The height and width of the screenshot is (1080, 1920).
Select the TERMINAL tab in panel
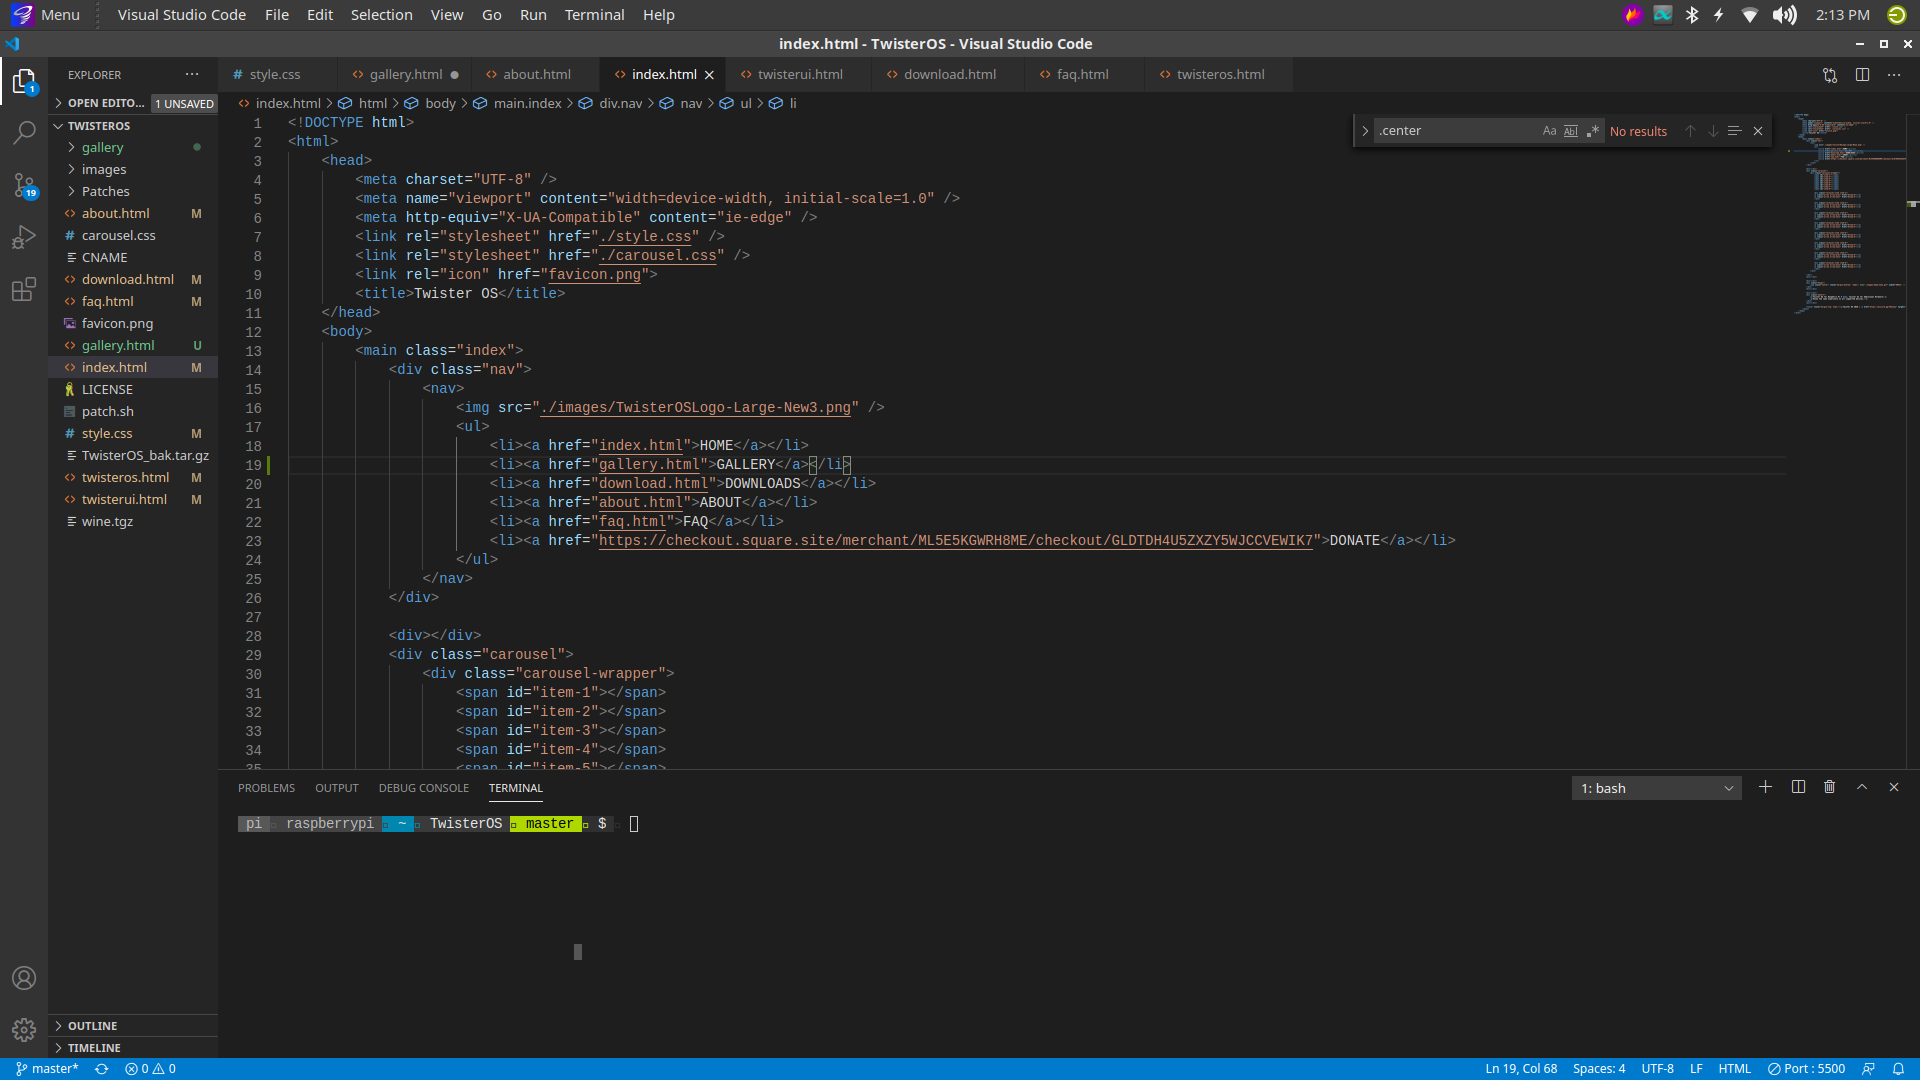click(x=516, y=787)
